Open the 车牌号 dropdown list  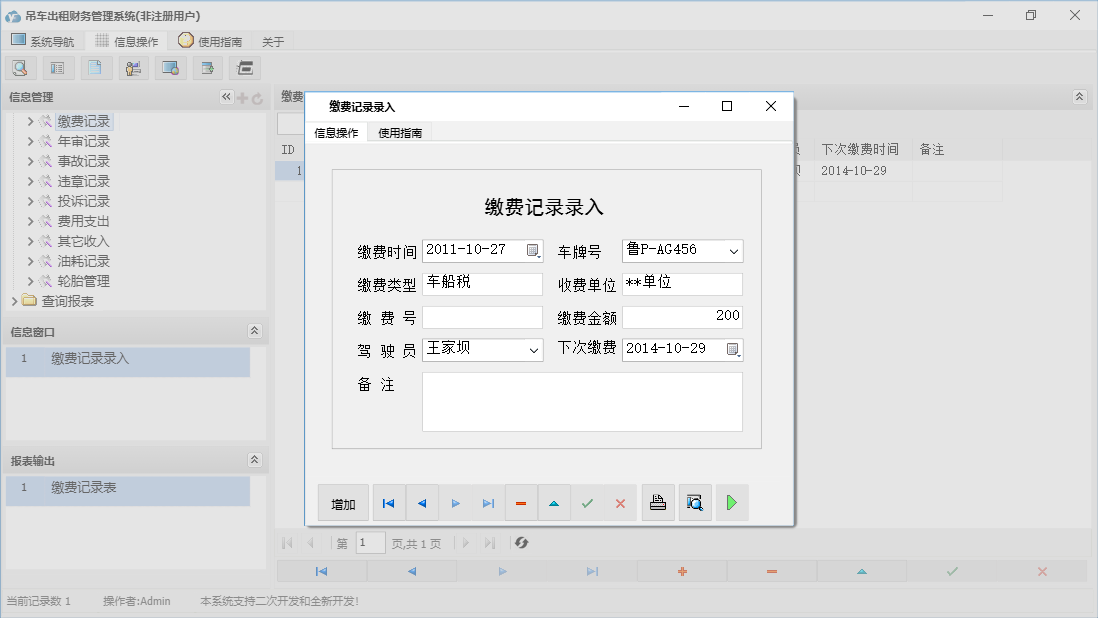pyautogui.click(x=733, y=251)
